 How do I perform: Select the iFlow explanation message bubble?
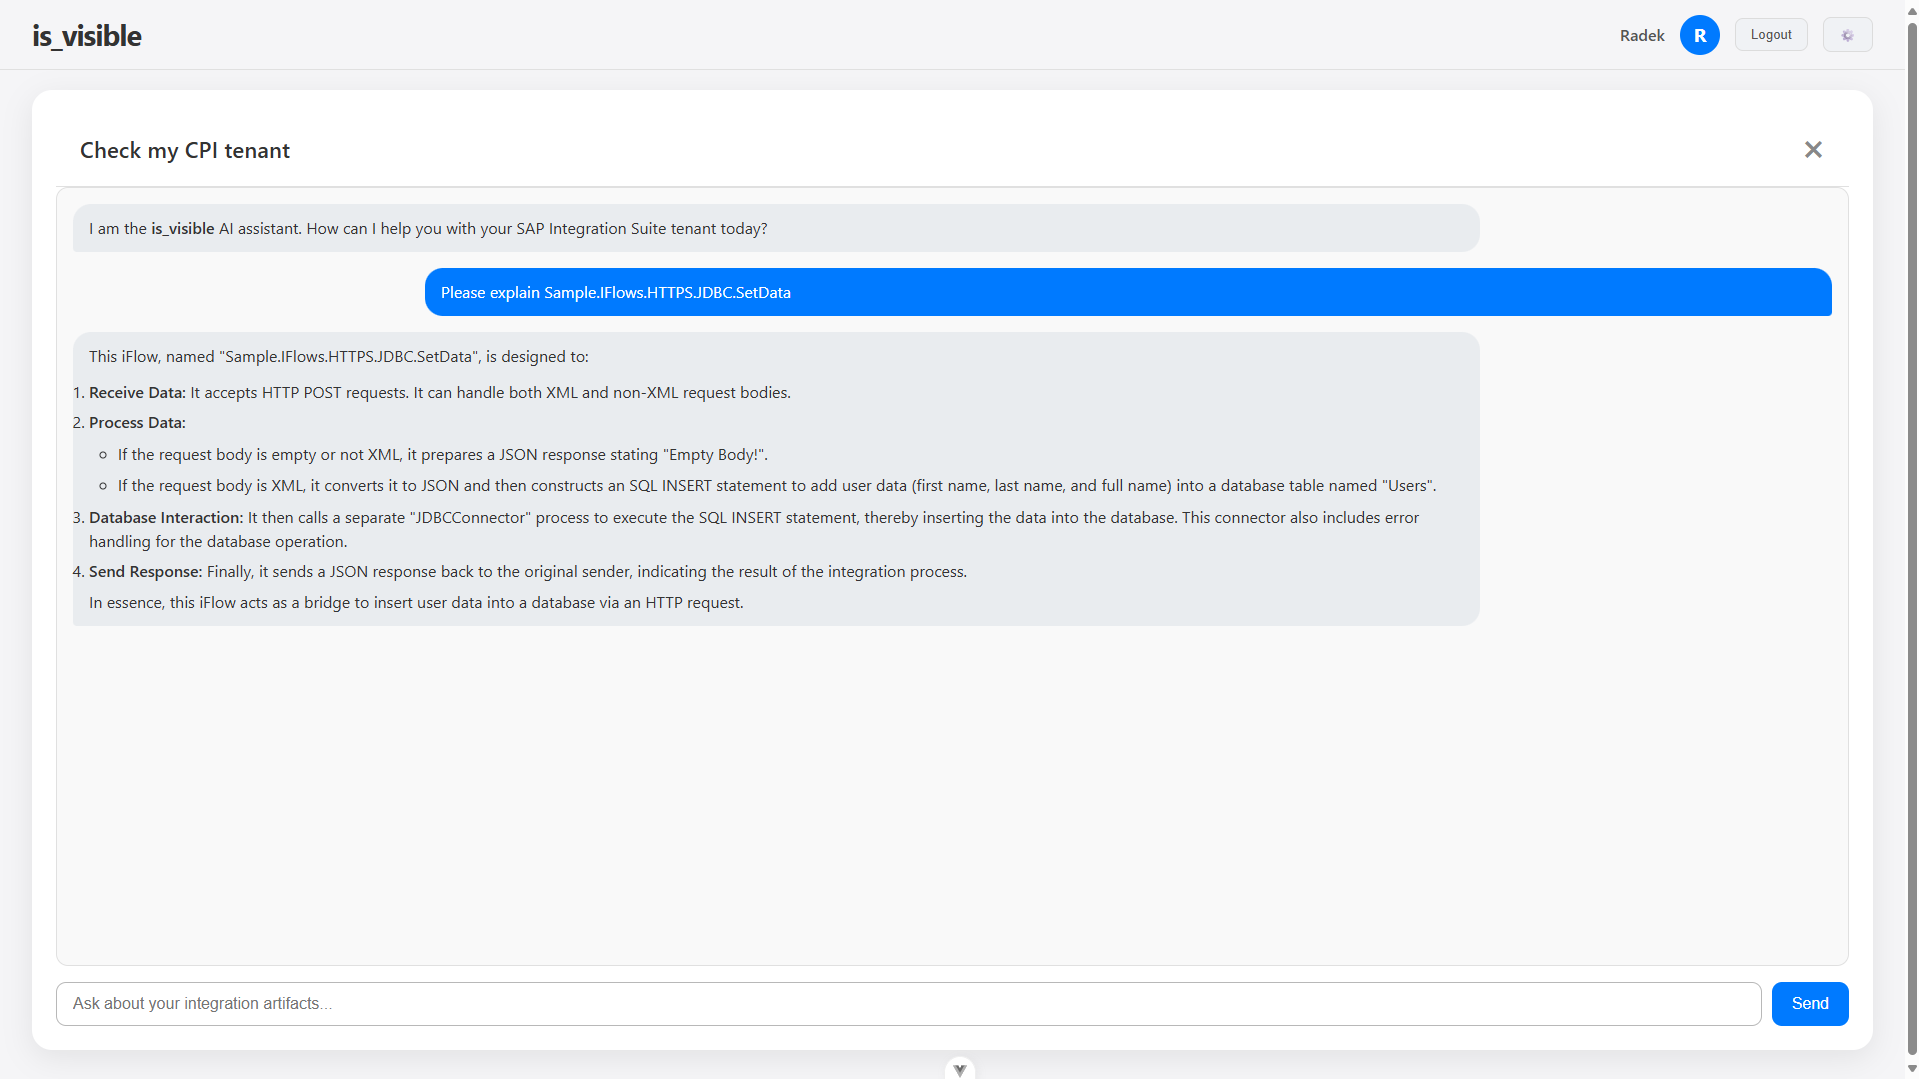[775, 479]
